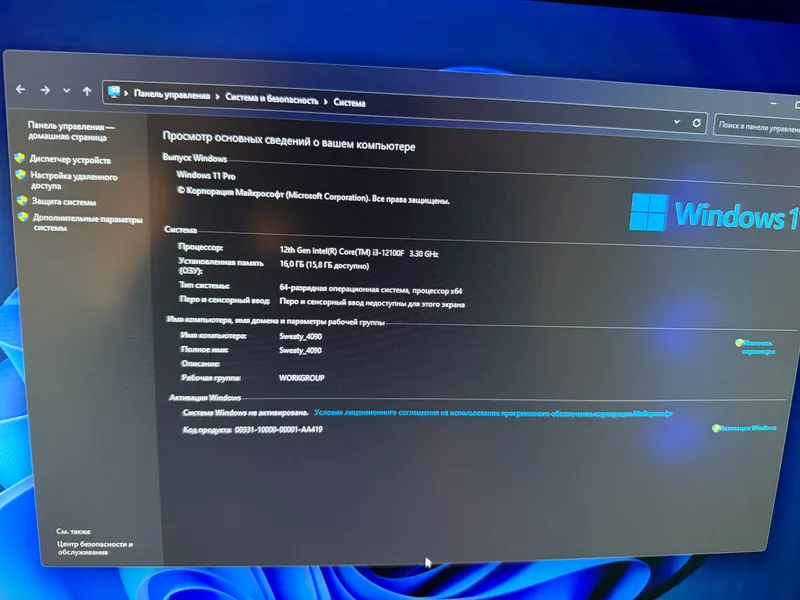Click shield icon beside 'Изменить параметры'
Viewport: 800px width, 600px height.
click(x=739, y=343)
